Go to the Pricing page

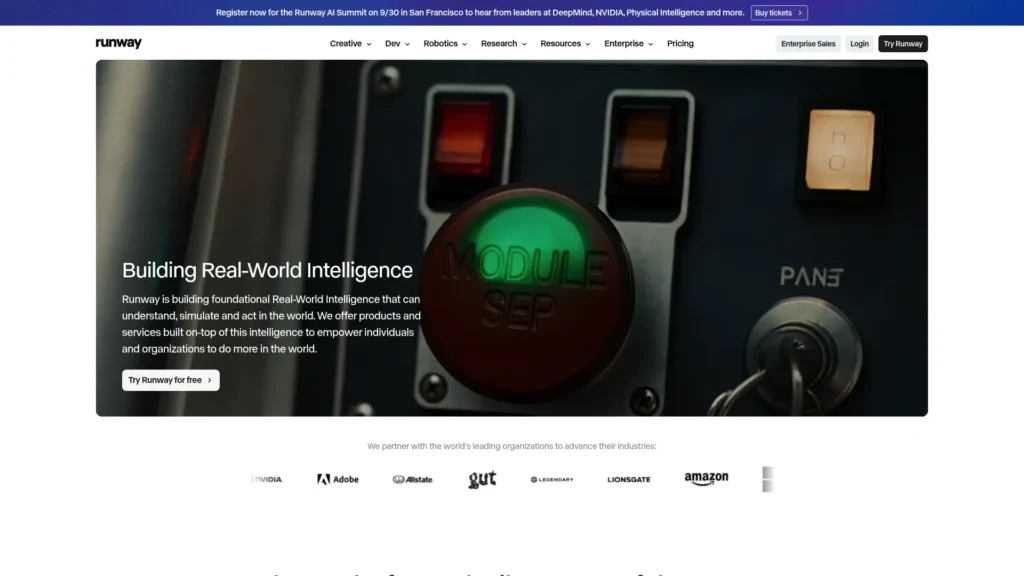pyautogui.click(x=680, y=44)
